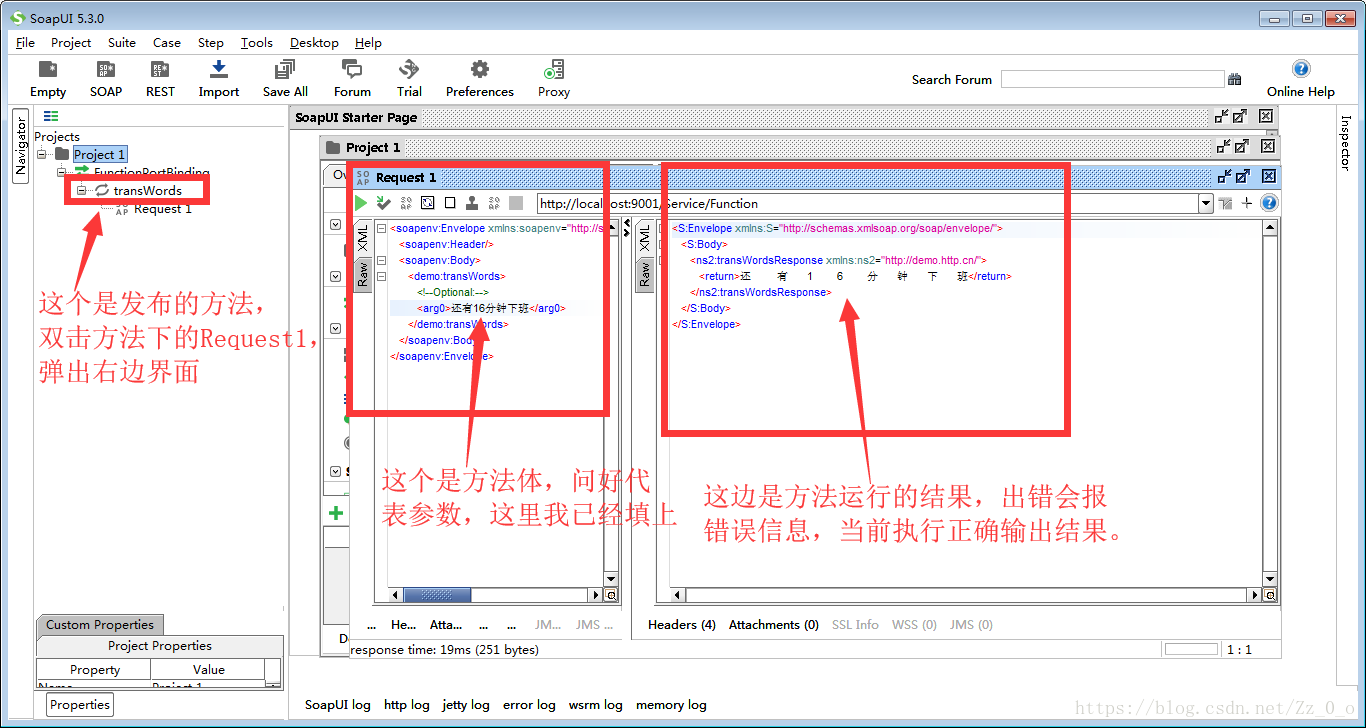Open Request 1 help question-mark icon
Viewport: 1366px width, 728px height.
pos(1269,203)
